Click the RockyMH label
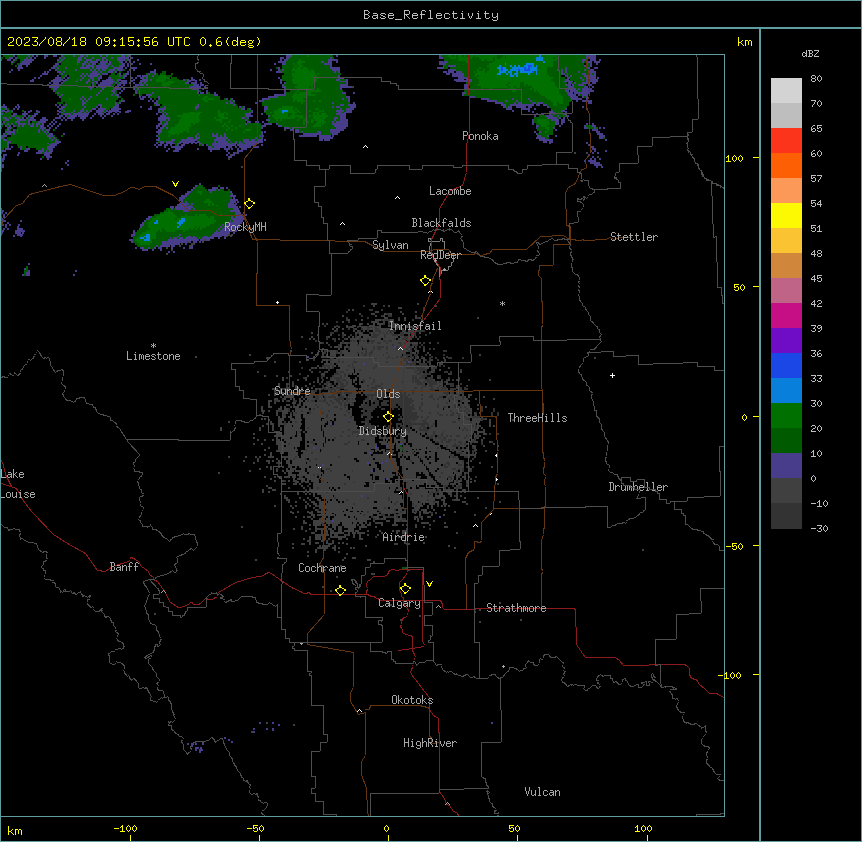This screenshot has height=842, width=862. [x=245, y=227]
